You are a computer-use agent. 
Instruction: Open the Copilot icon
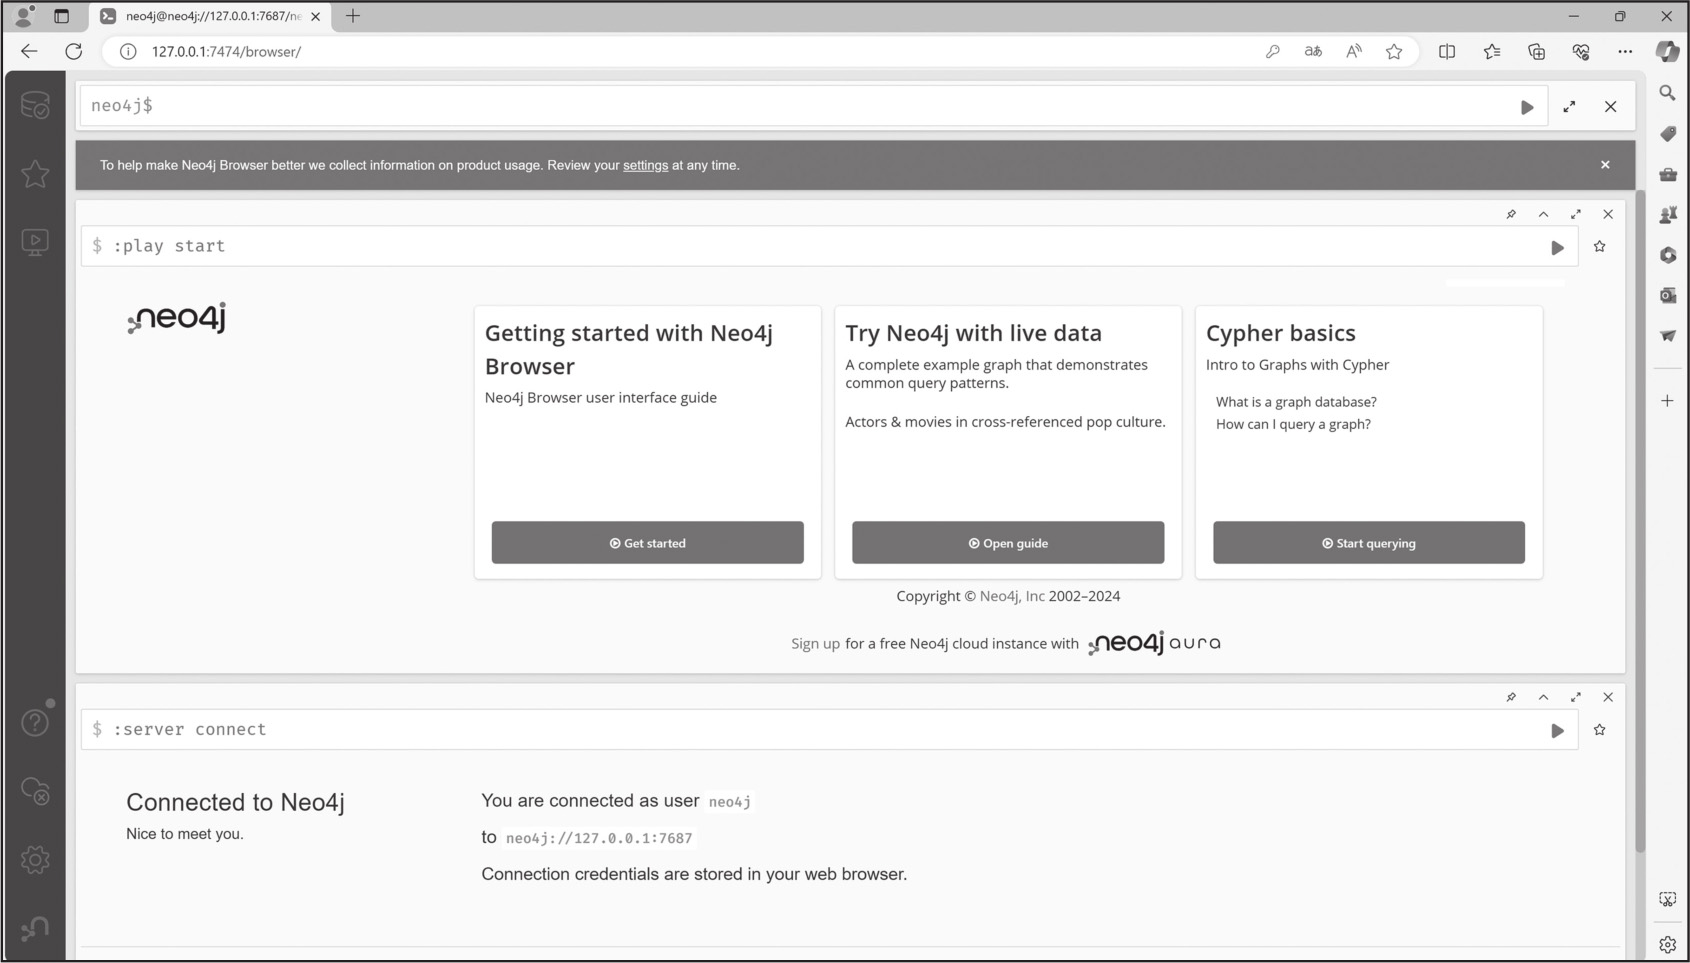coord(1668,52)
